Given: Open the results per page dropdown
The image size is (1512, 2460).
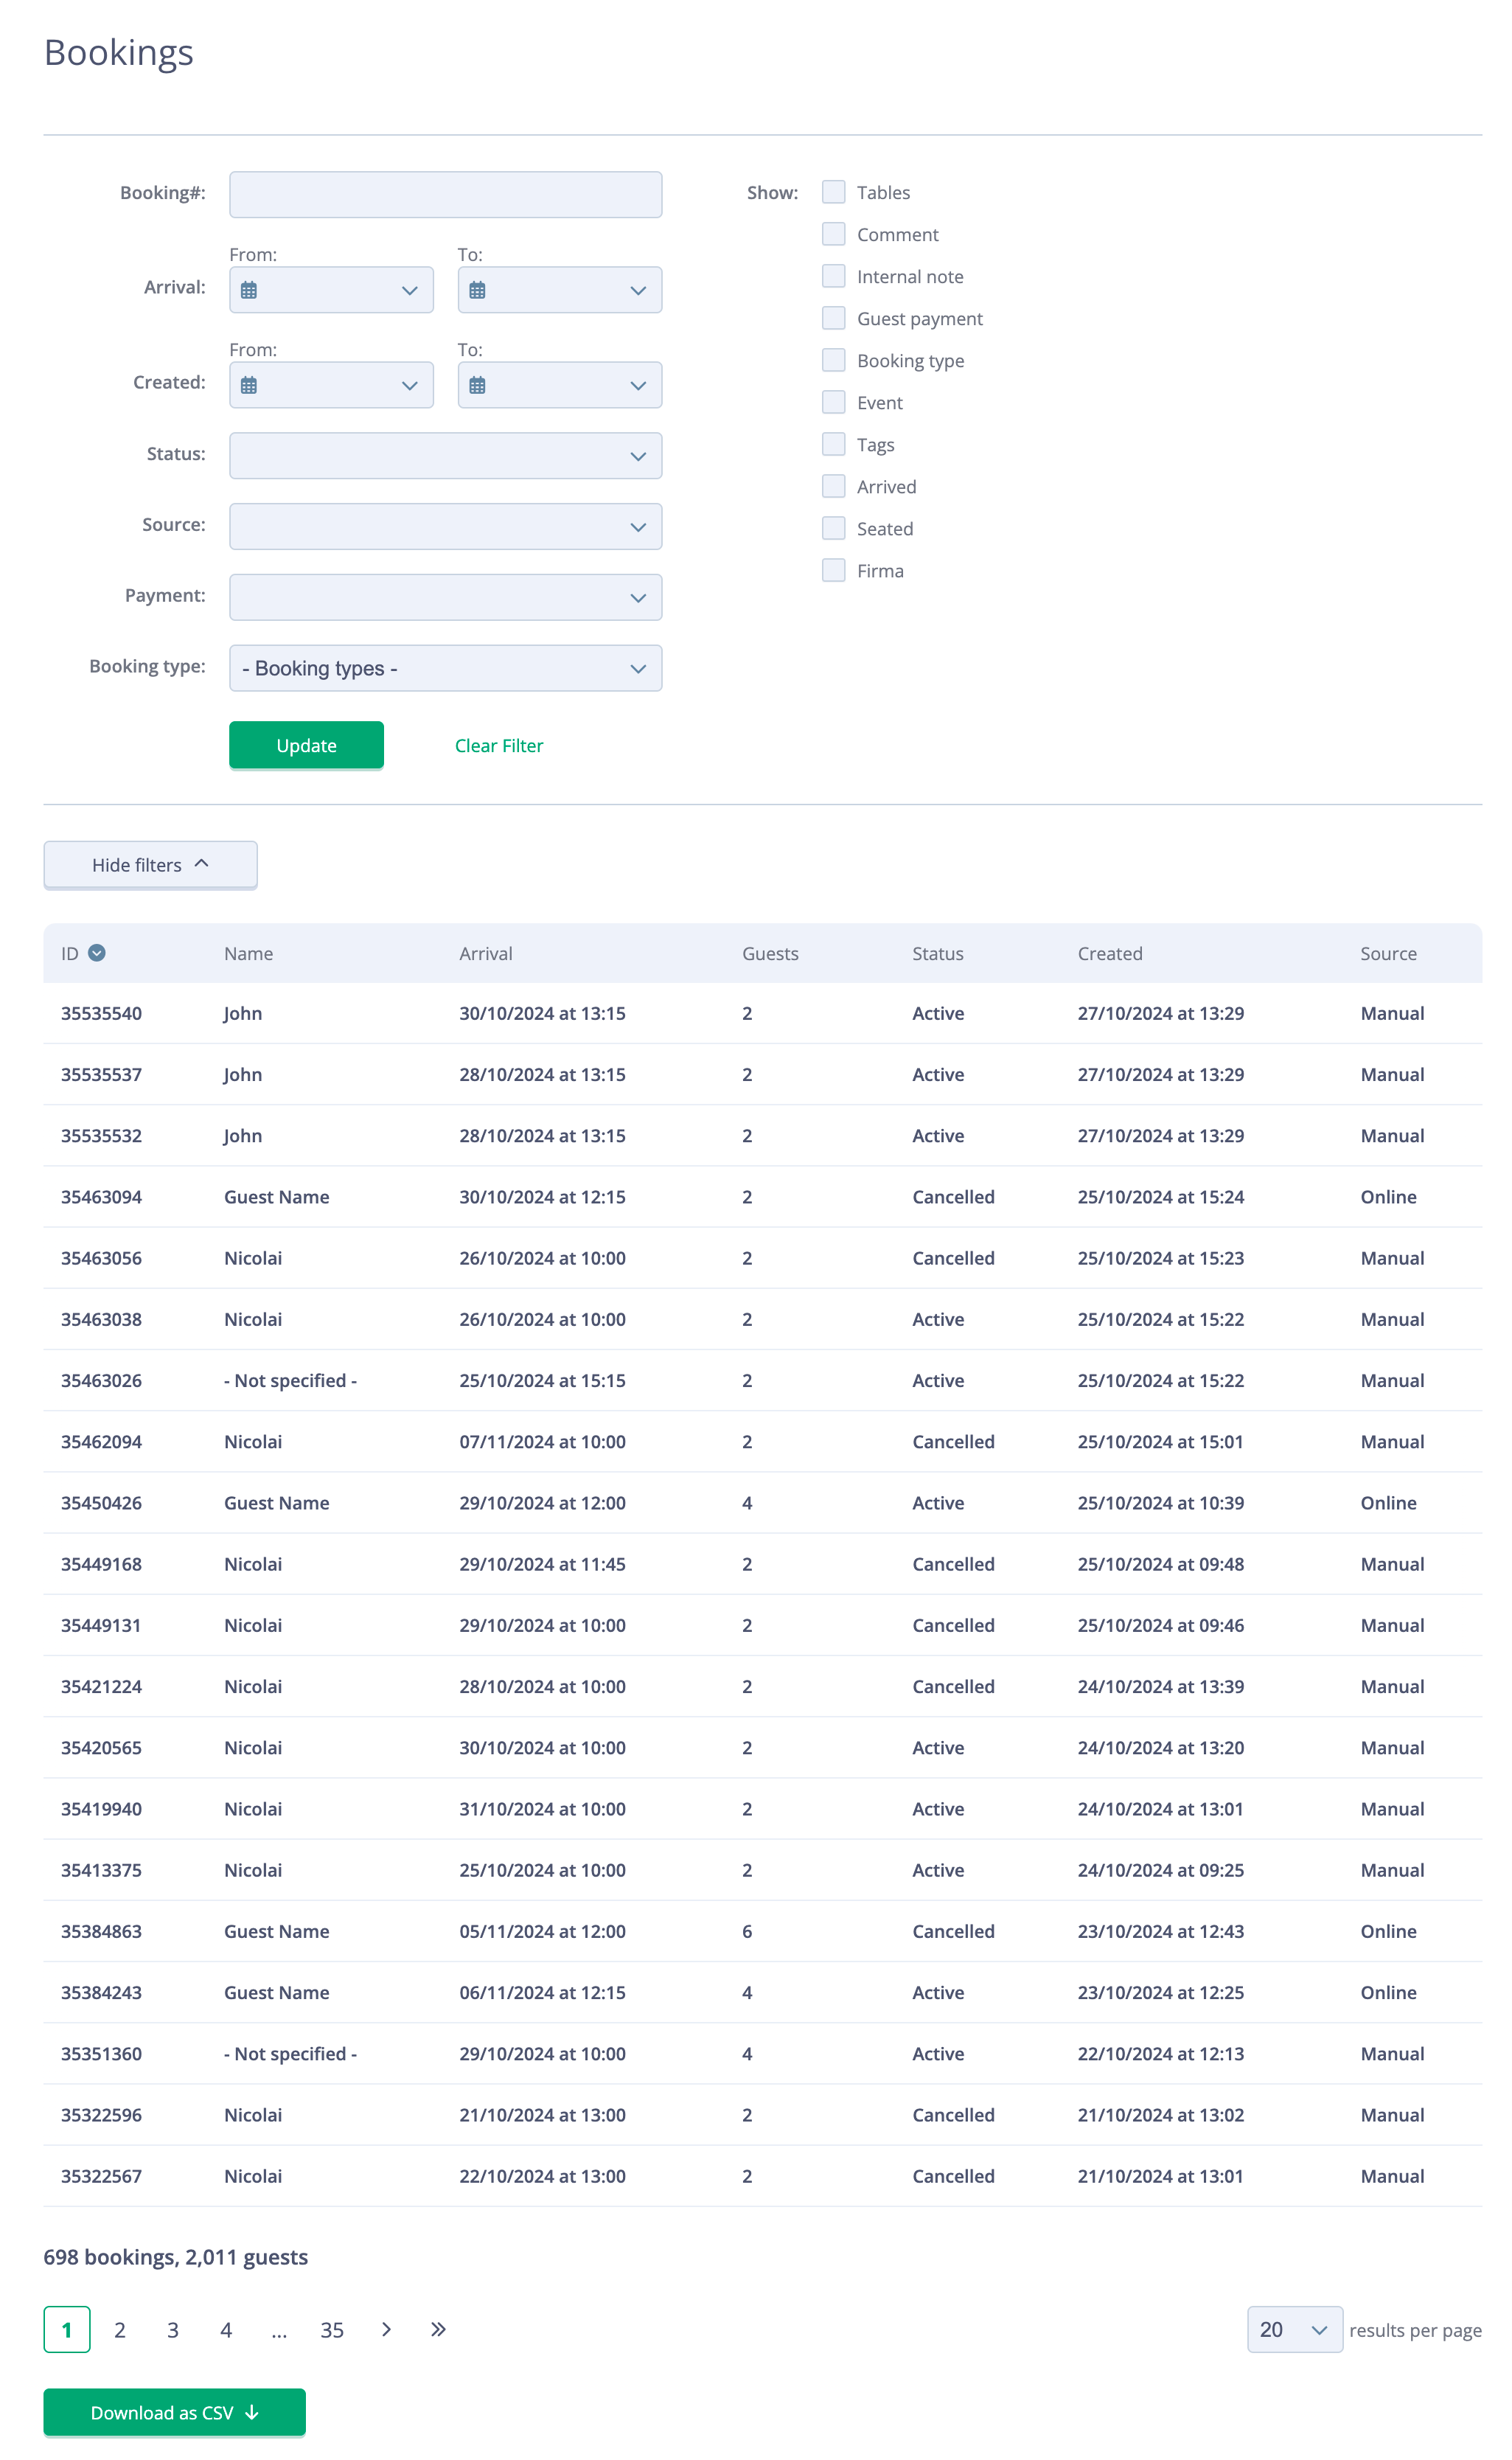Looking at the screenshot, I should click(x=1294, y=2329).
